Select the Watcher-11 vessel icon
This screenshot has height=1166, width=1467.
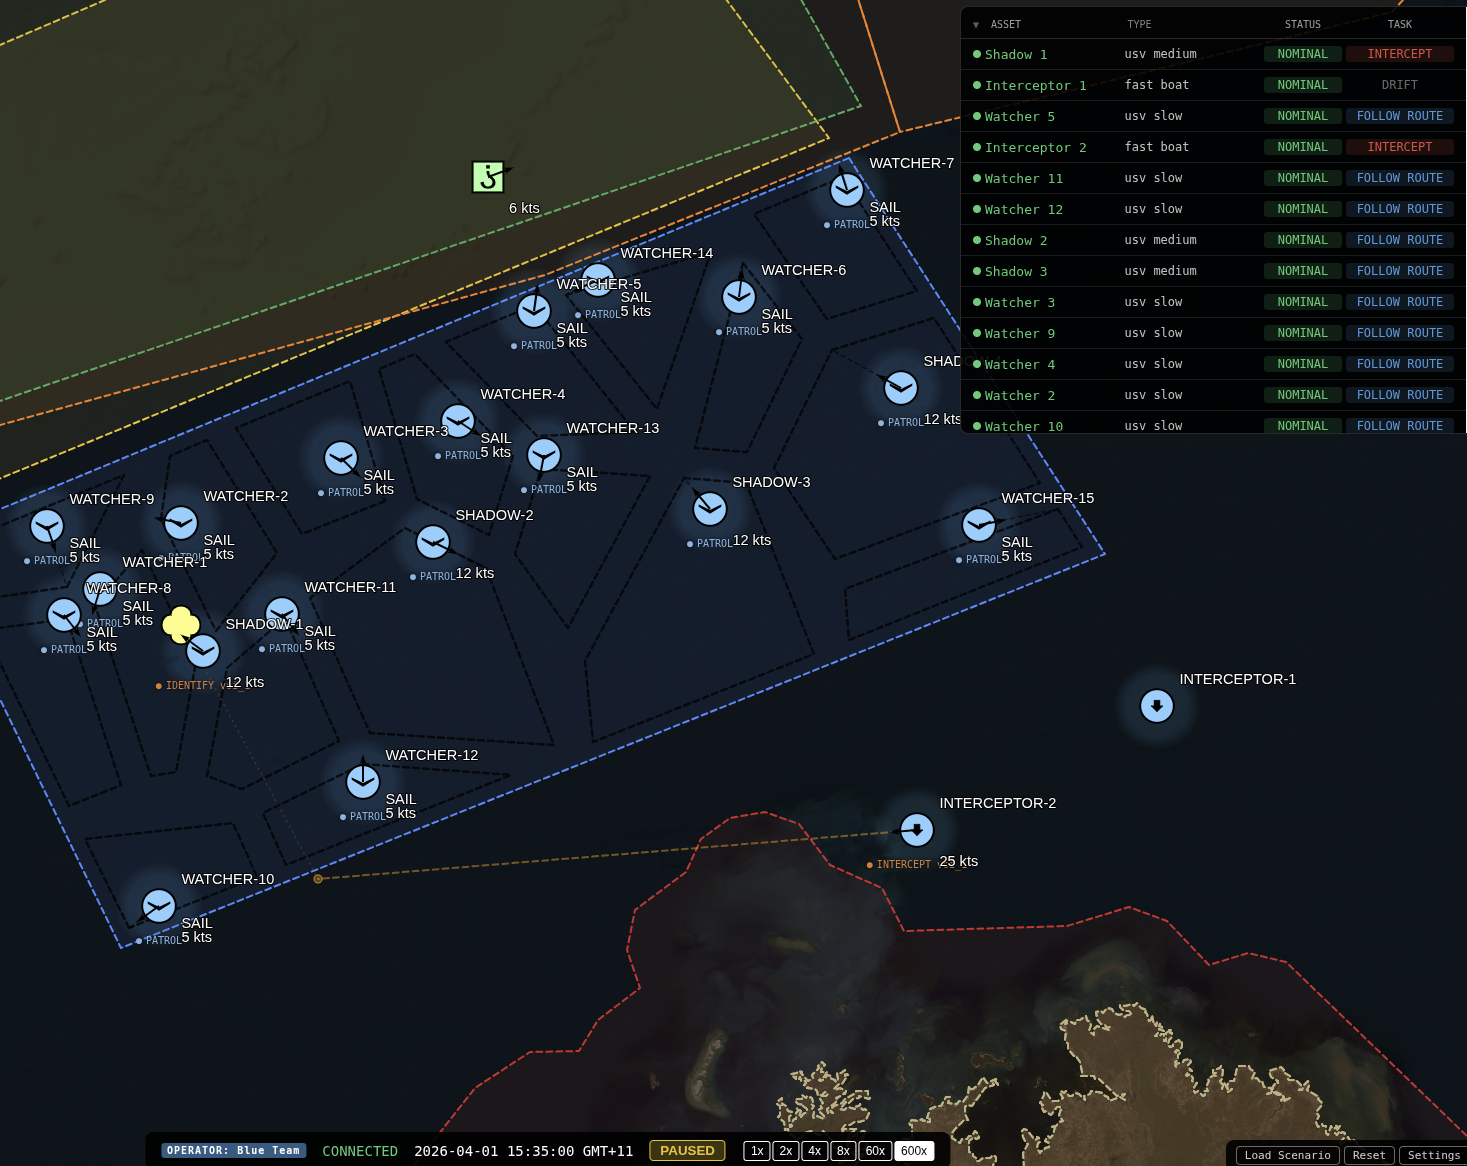tap(282, 613)
